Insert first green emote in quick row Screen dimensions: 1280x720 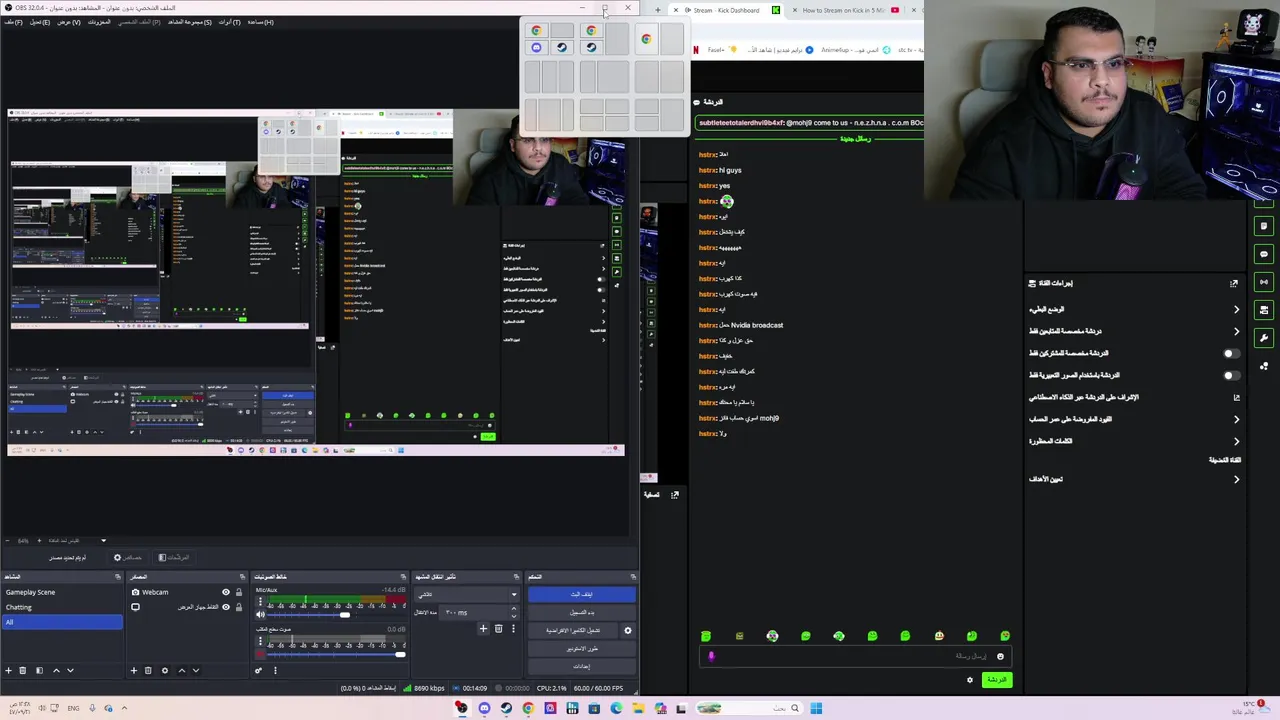pyautogui.click(x=706, y=636)
